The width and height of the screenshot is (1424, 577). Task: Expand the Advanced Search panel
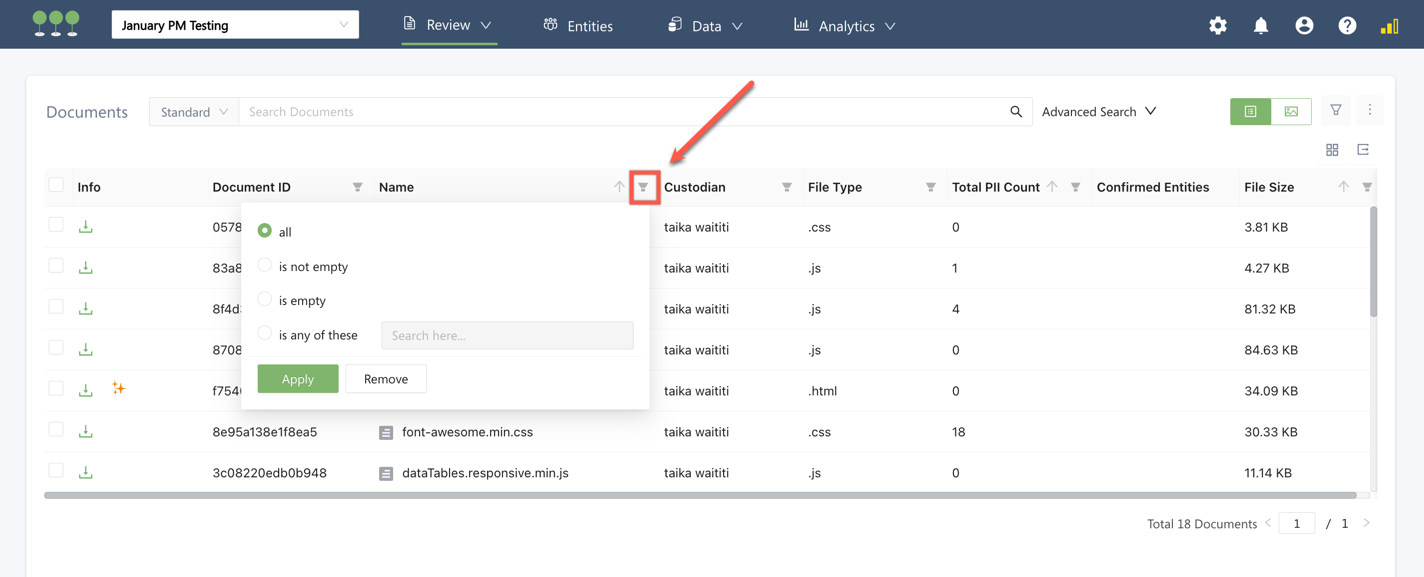(1099, 112)
